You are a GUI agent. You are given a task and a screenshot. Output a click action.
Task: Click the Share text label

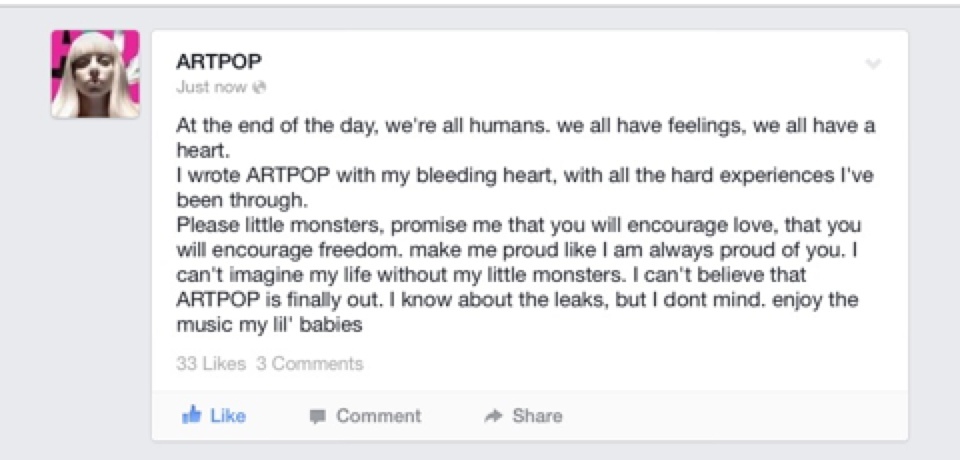(537, 417)
